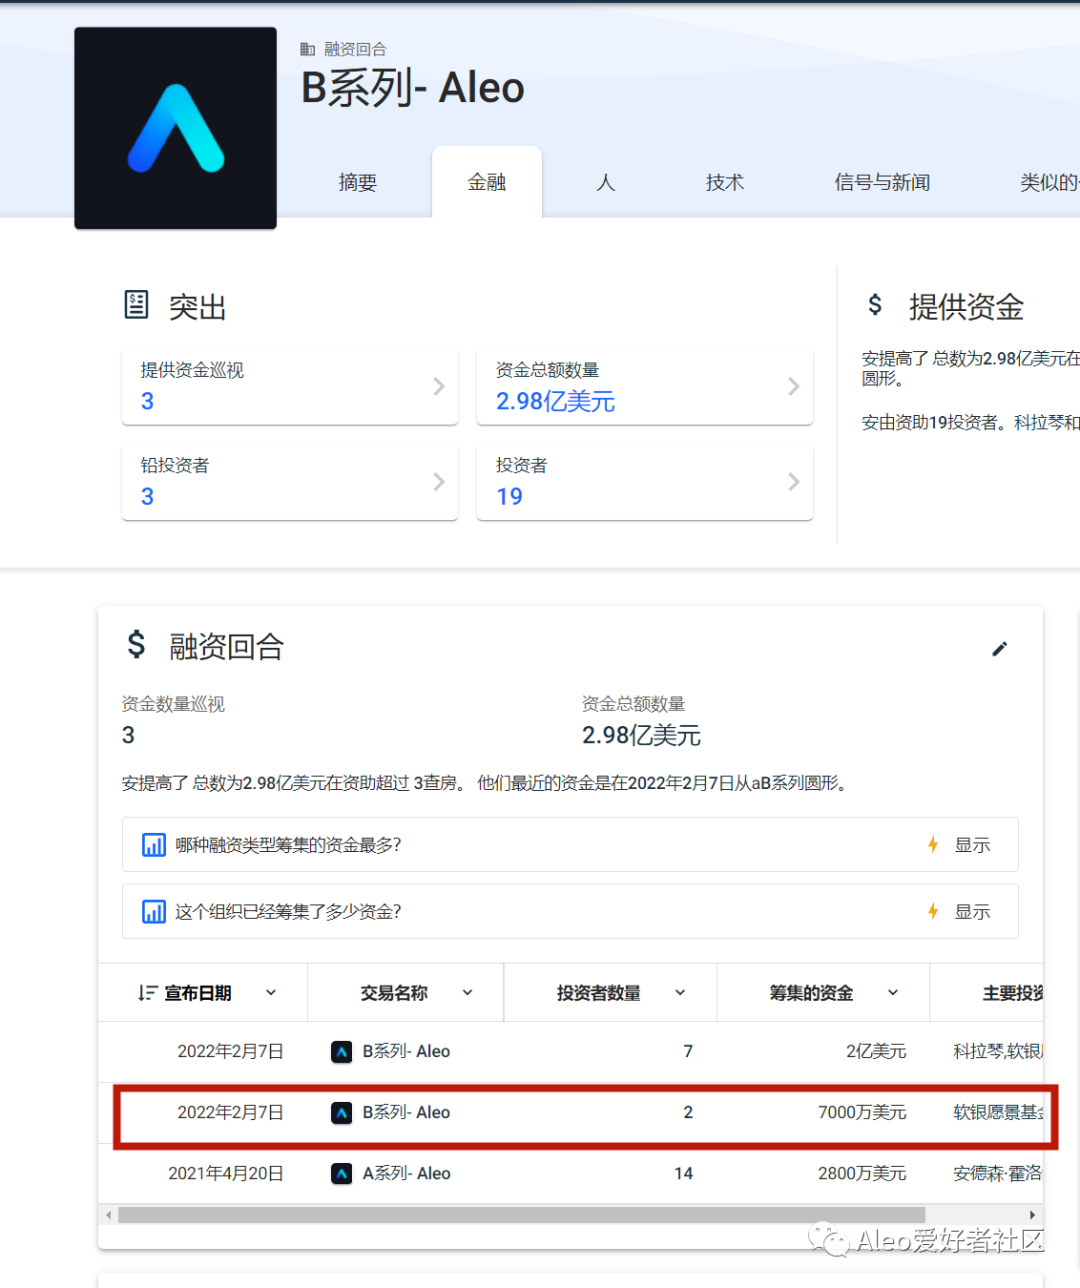Screen dimensions: 1080x1288
Task: Click the building icon beside 融资回合 label
Action: [x=306, y=48]
